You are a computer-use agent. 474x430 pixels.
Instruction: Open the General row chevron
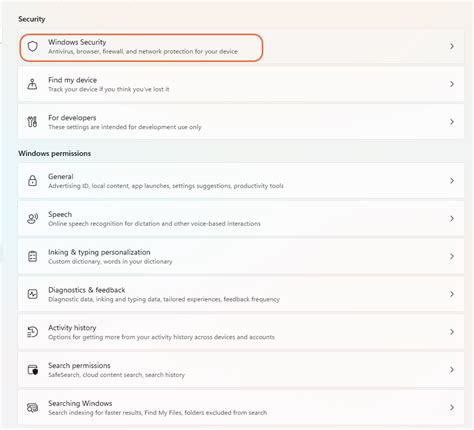452,181
